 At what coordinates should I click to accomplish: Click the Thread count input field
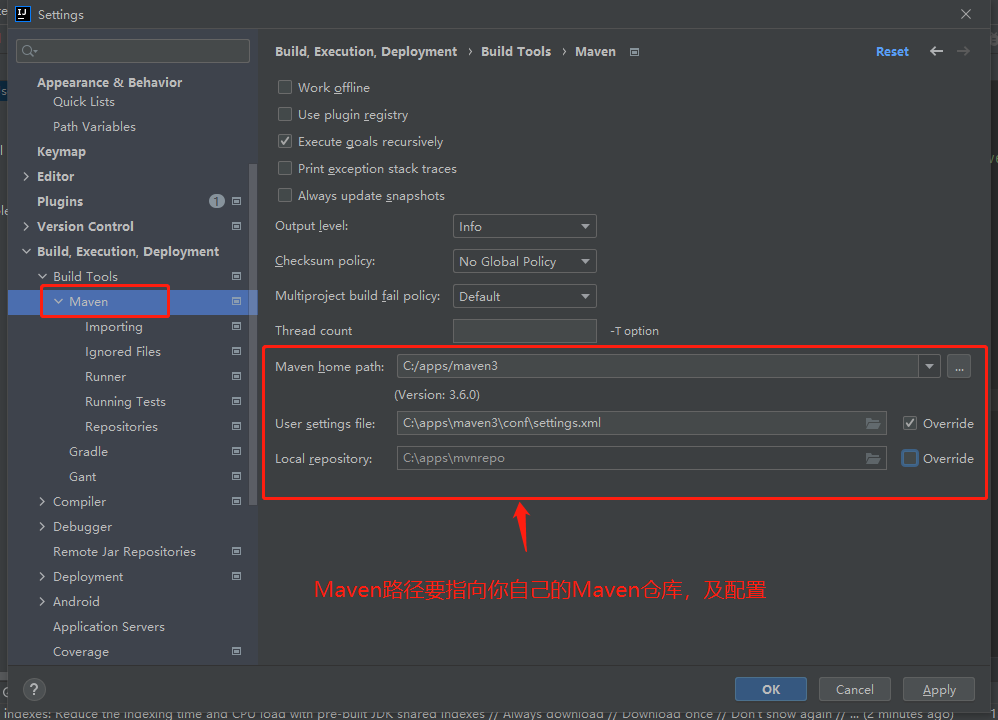(524, 331)
